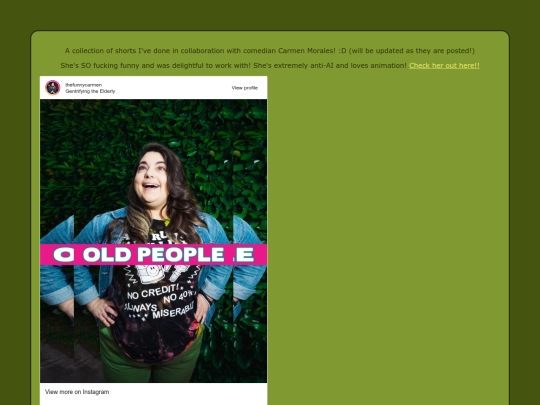Open the 'Check her out here!!' link
540x405 pixels.
[444, 65]
